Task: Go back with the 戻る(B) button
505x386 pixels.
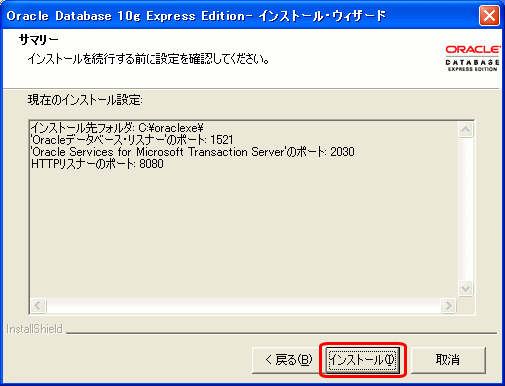Action: tap(288, 360)
